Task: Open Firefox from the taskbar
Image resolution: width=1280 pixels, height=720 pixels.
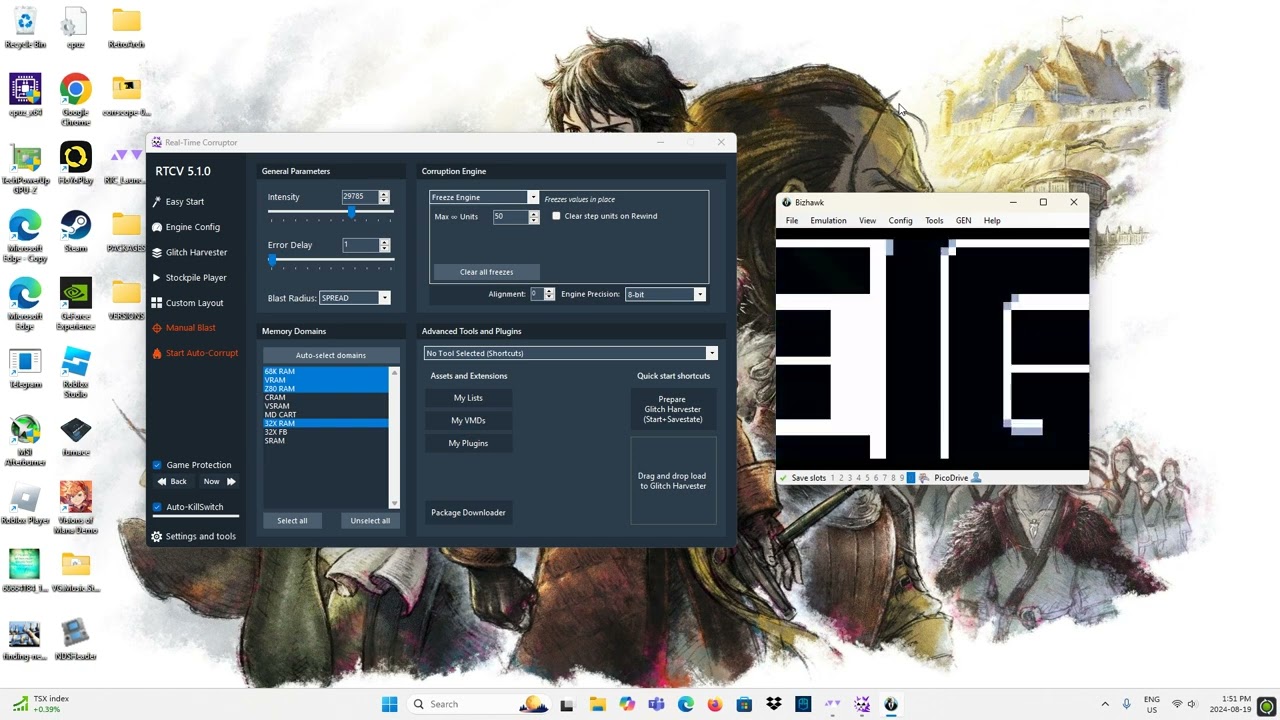Action: pyautogui.click(x=714, y=704)
